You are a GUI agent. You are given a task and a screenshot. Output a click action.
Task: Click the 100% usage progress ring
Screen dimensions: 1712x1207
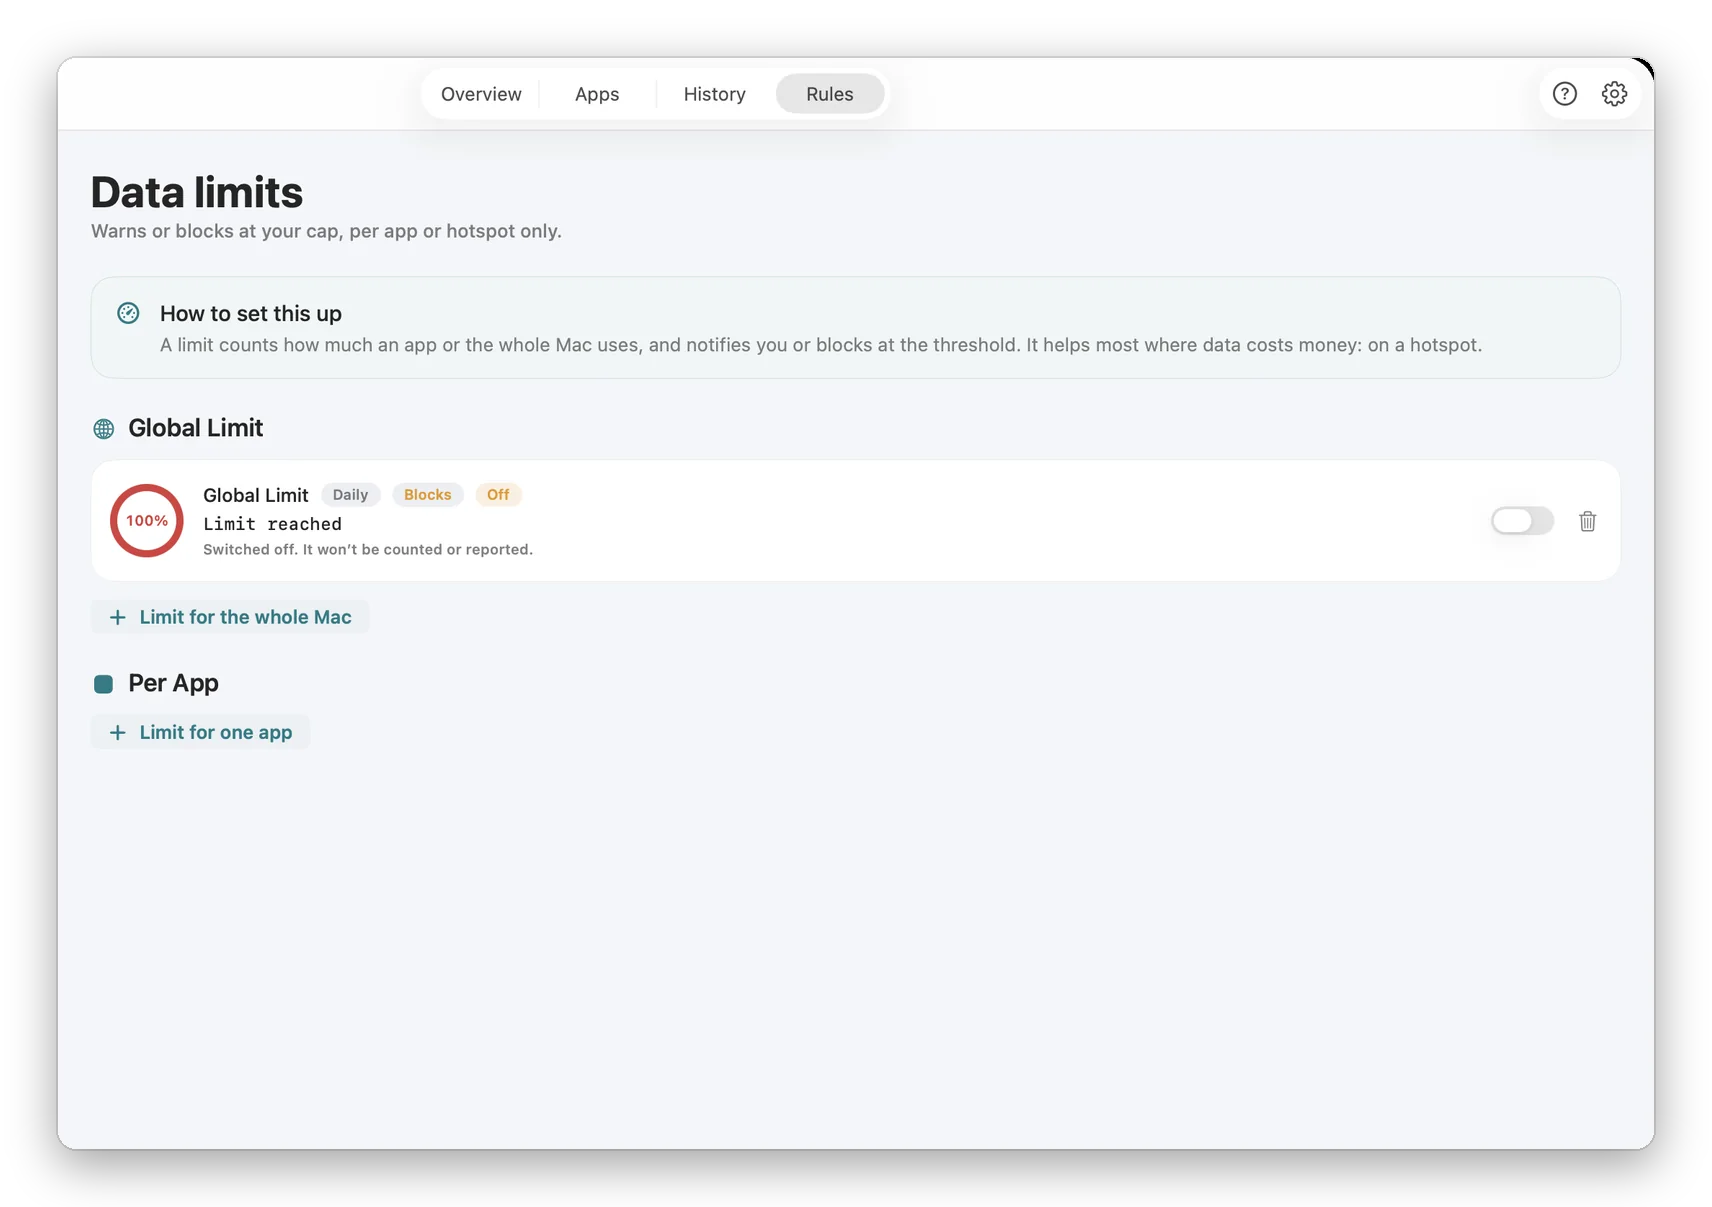click(147, 521)
